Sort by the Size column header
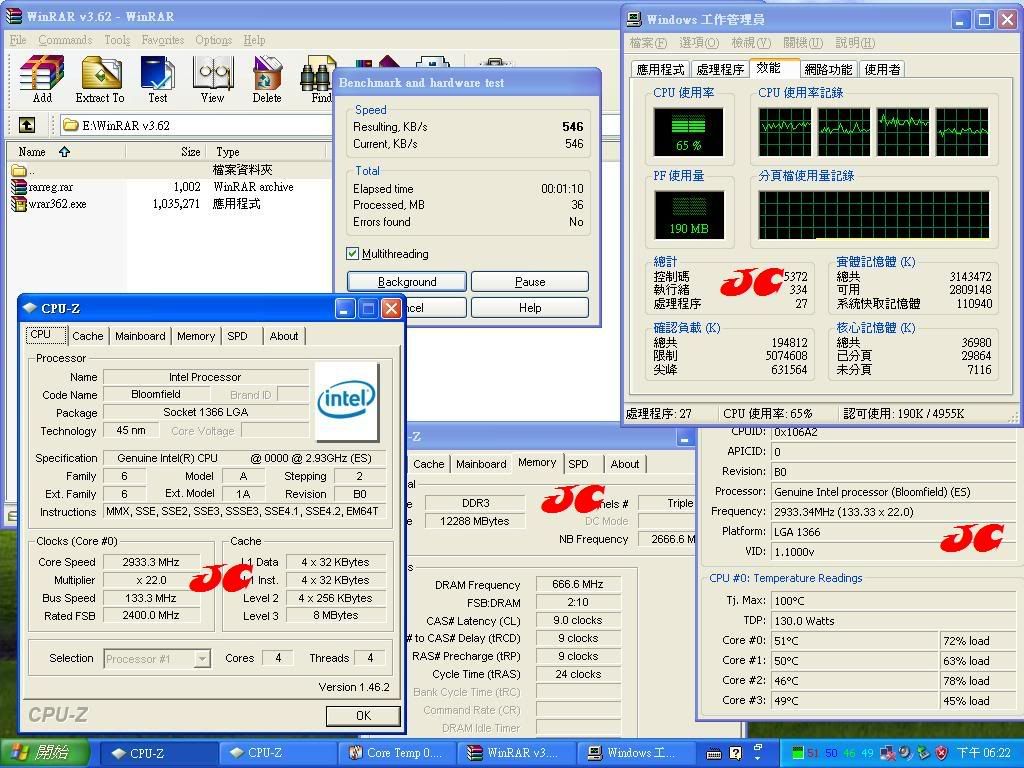This screenshot has height=768, width=1024. point(165,152)
